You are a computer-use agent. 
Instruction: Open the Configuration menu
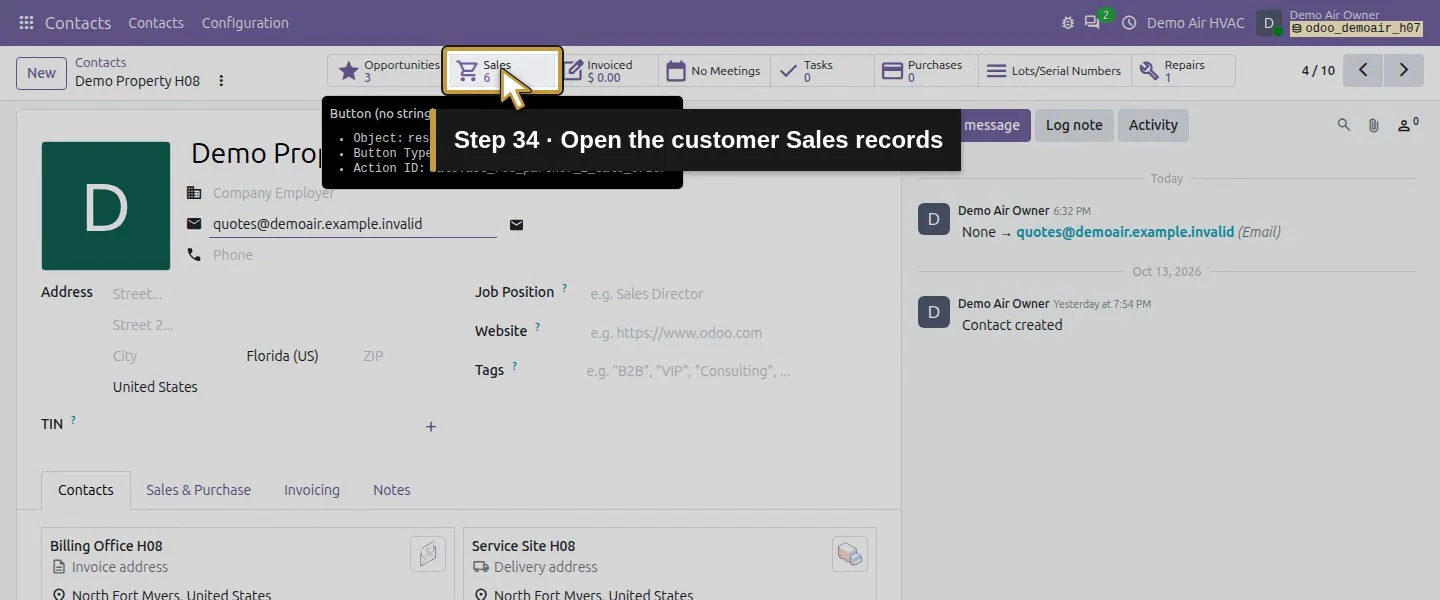point(245,22)
